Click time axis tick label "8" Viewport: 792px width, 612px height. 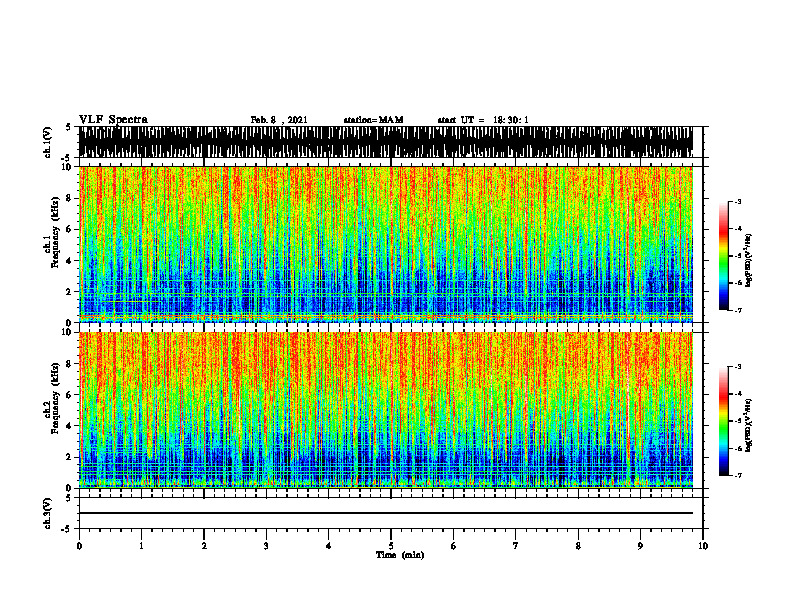coord(578,546)
